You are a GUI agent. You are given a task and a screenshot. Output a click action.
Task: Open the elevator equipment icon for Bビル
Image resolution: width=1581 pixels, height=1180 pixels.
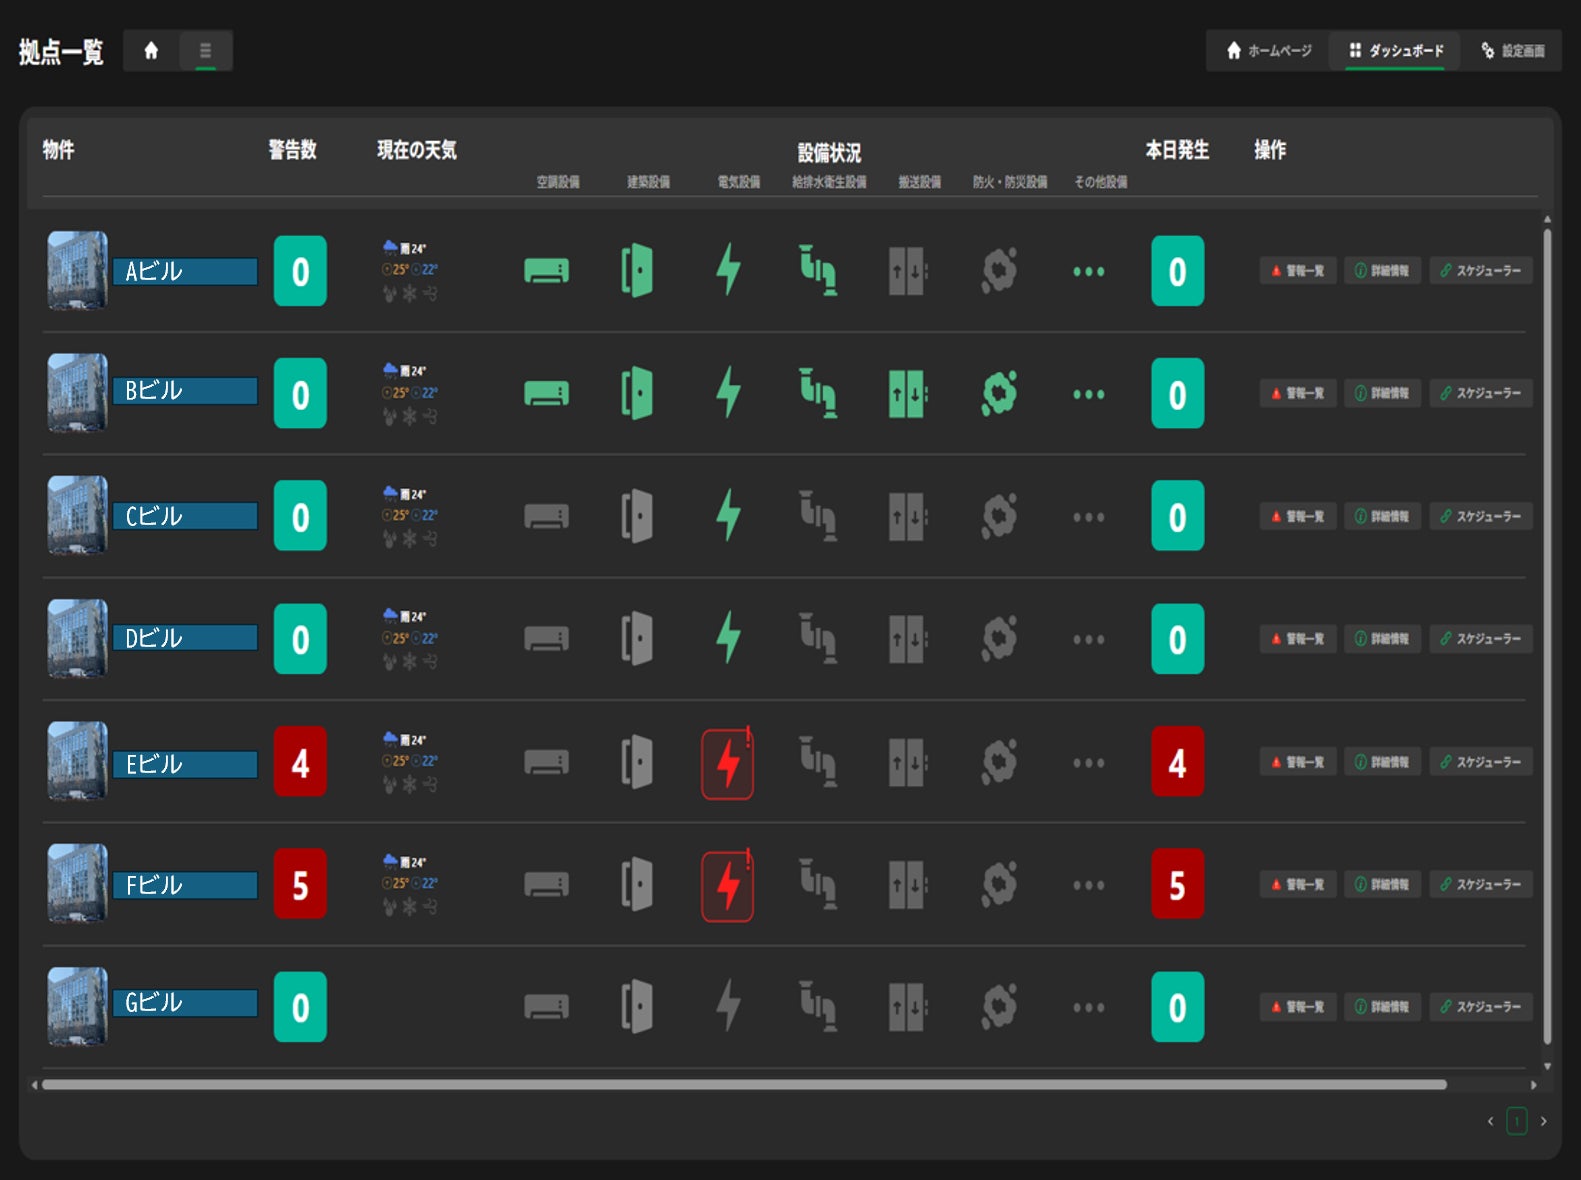(908, 394)
